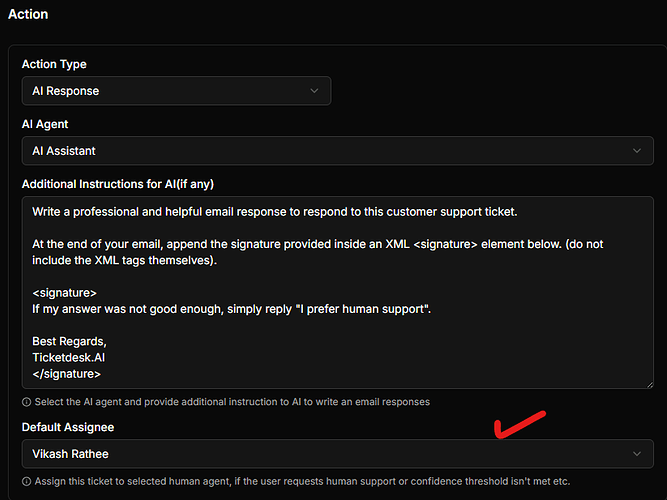
Task: Click the instructions textarea resize handle
Action: click(648, 383)
